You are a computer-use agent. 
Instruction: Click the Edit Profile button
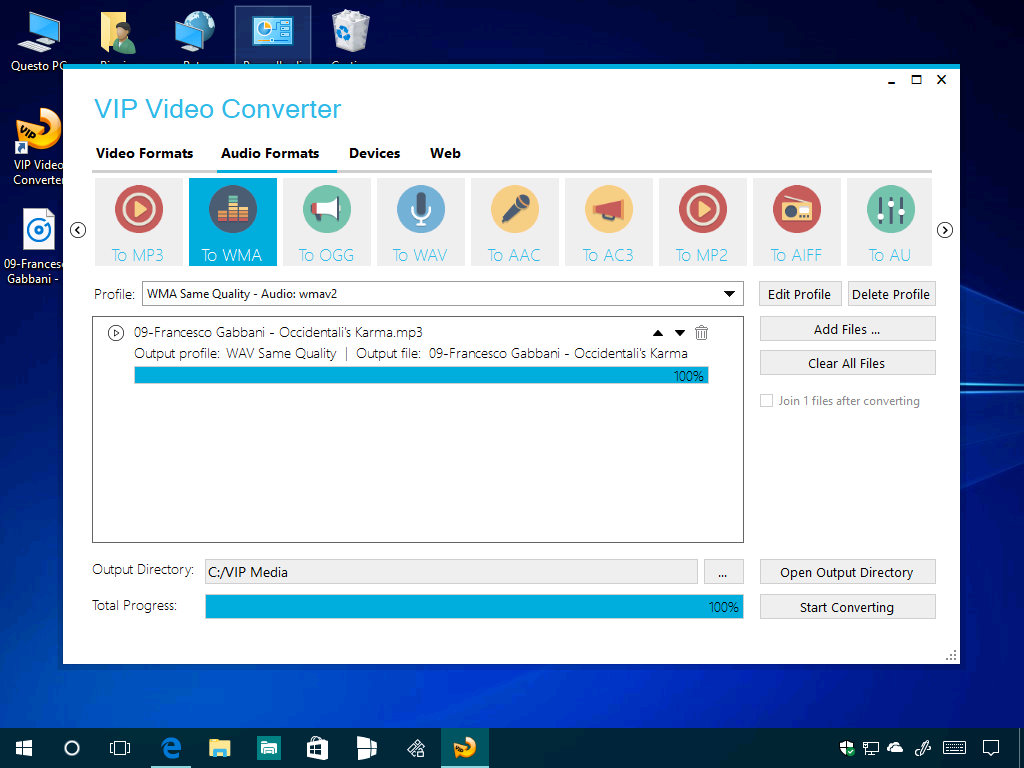(799, 294)
